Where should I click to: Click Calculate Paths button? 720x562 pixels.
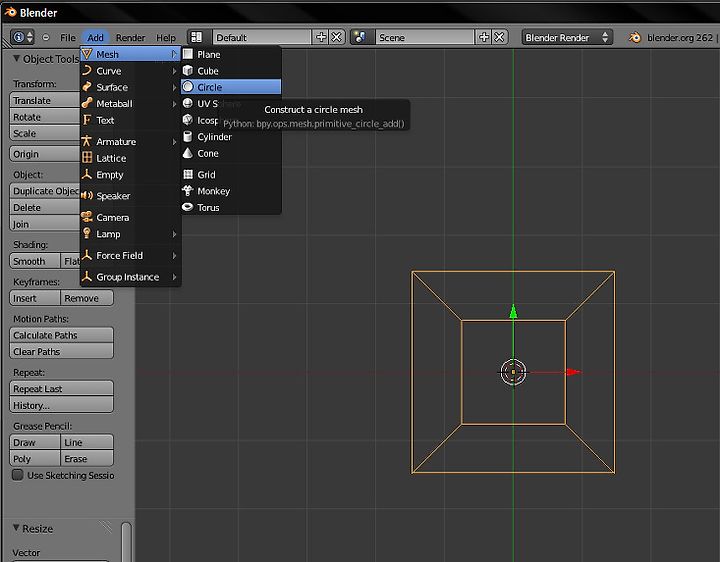[x=61, y=335]
